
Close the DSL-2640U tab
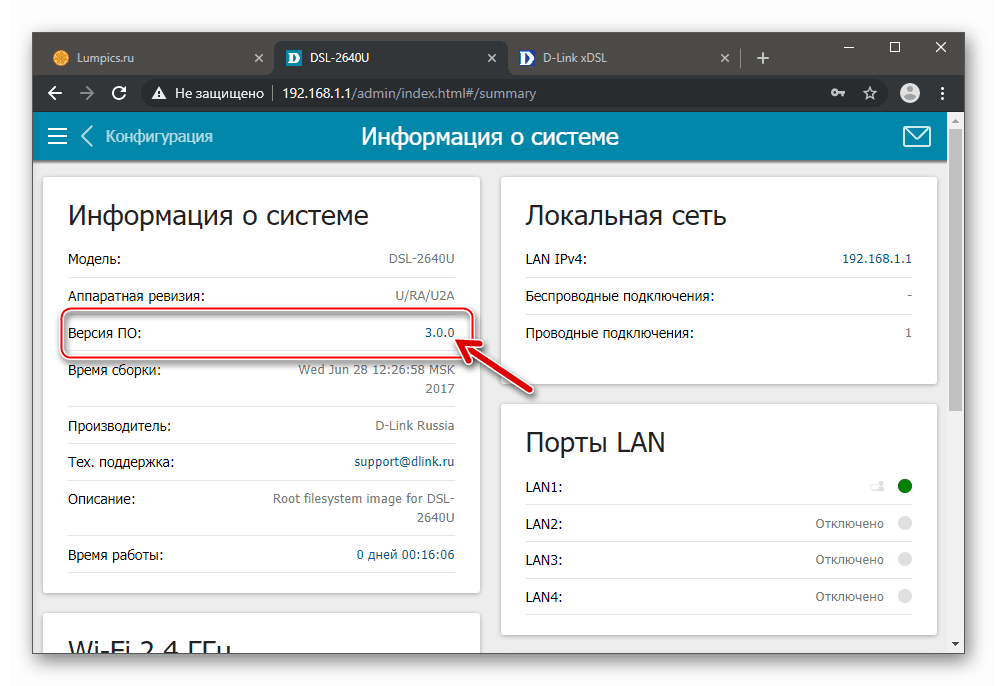point(492,58)
